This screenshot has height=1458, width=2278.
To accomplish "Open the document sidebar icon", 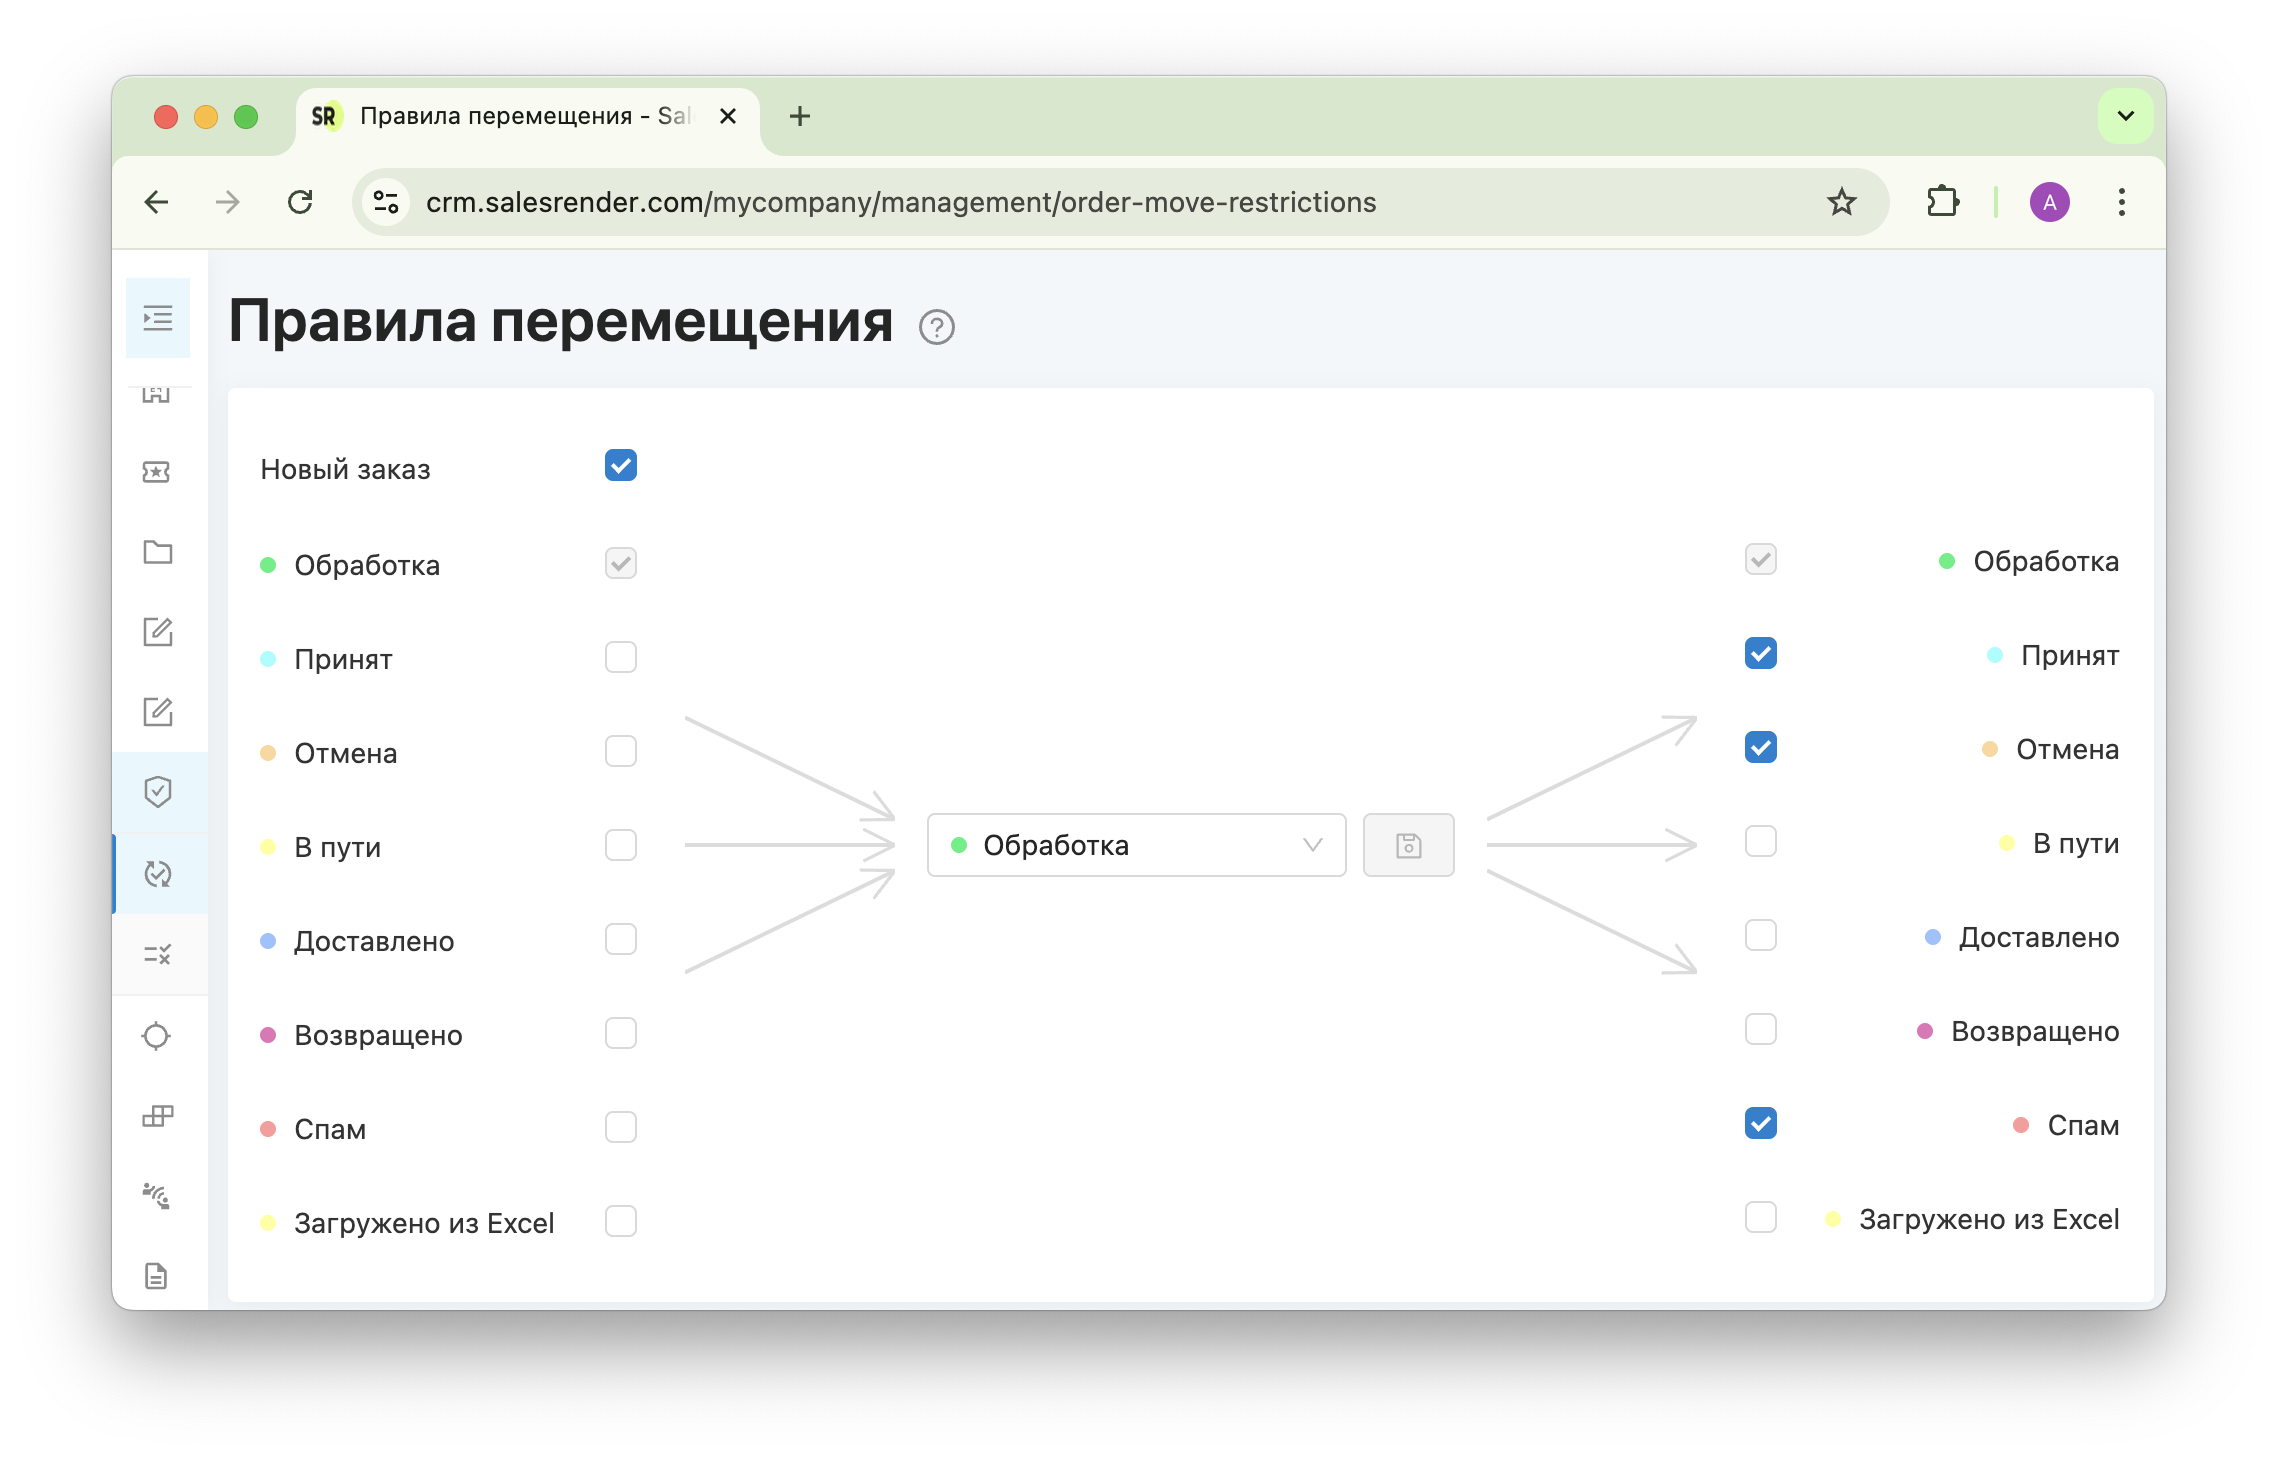I will point(157,1276).
